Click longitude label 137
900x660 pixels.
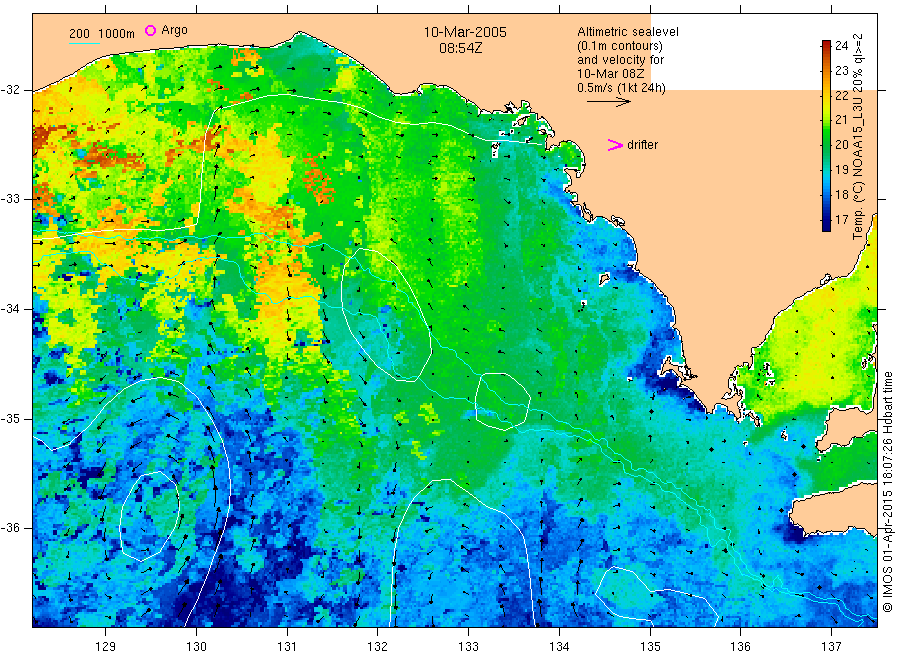click(831, 647)
